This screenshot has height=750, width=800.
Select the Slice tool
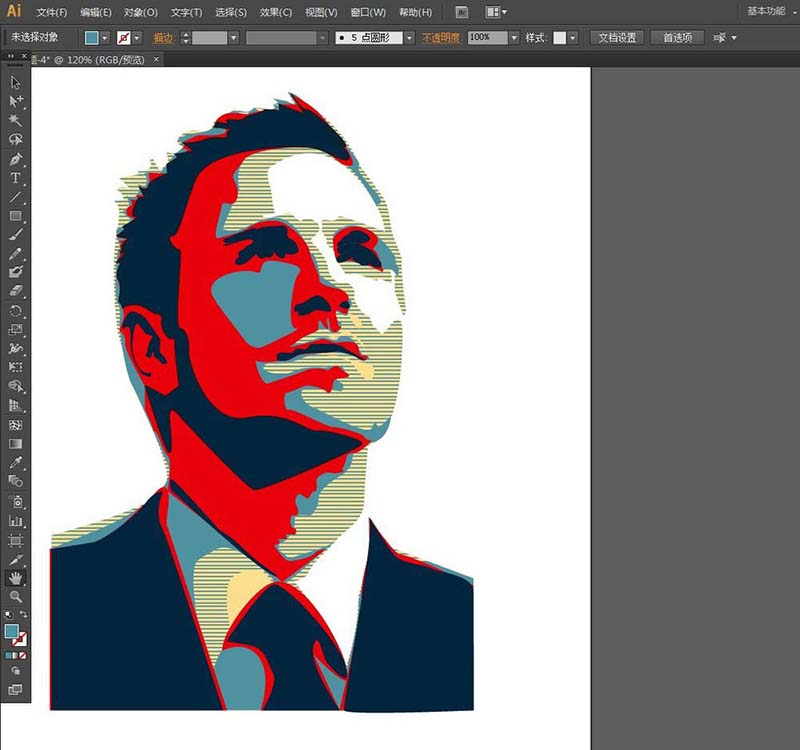(x=15, y=560)
